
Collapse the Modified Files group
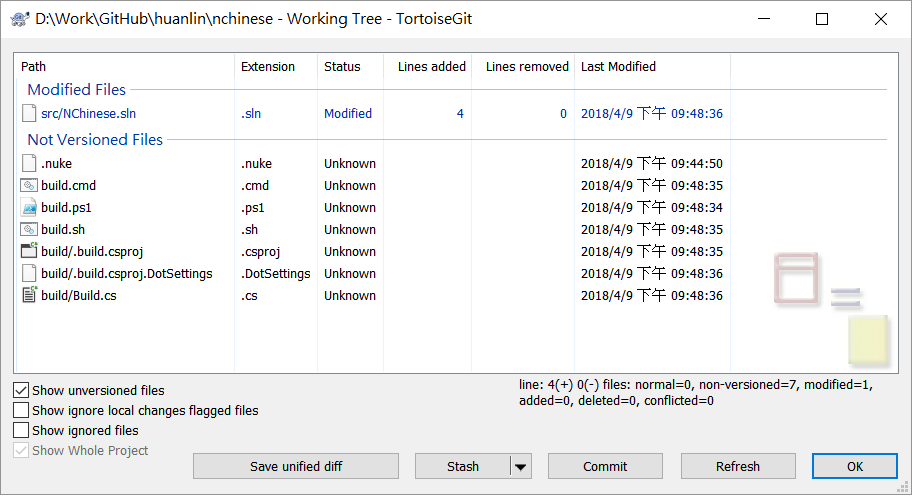pyautogui.click(x=77, y=90)
